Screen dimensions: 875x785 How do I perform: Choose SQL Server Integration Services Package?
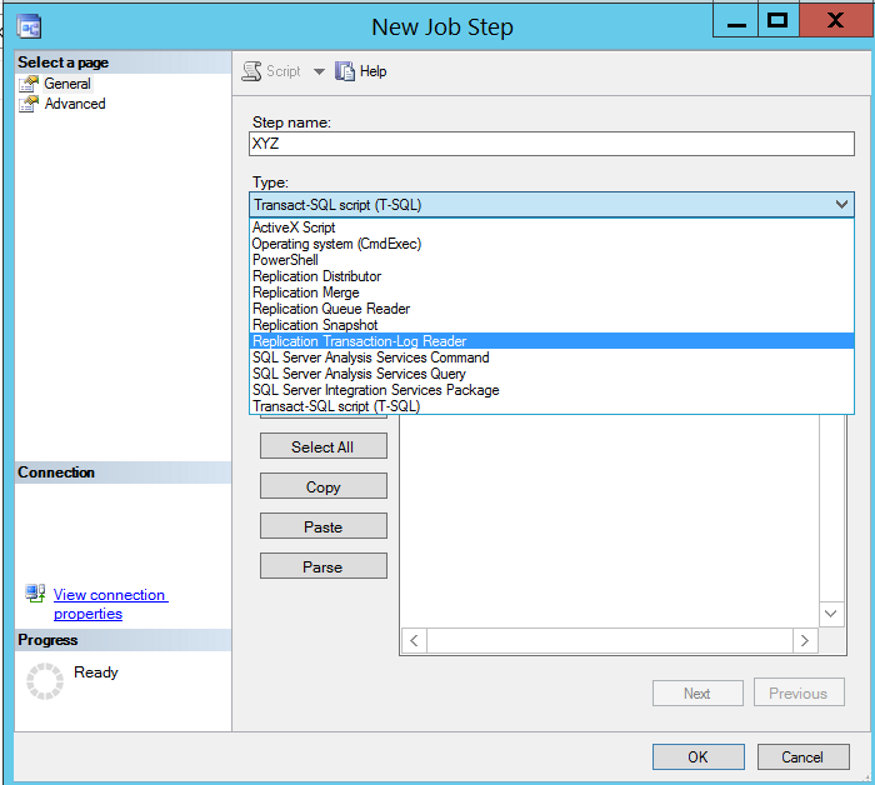[x=551, y=389]
